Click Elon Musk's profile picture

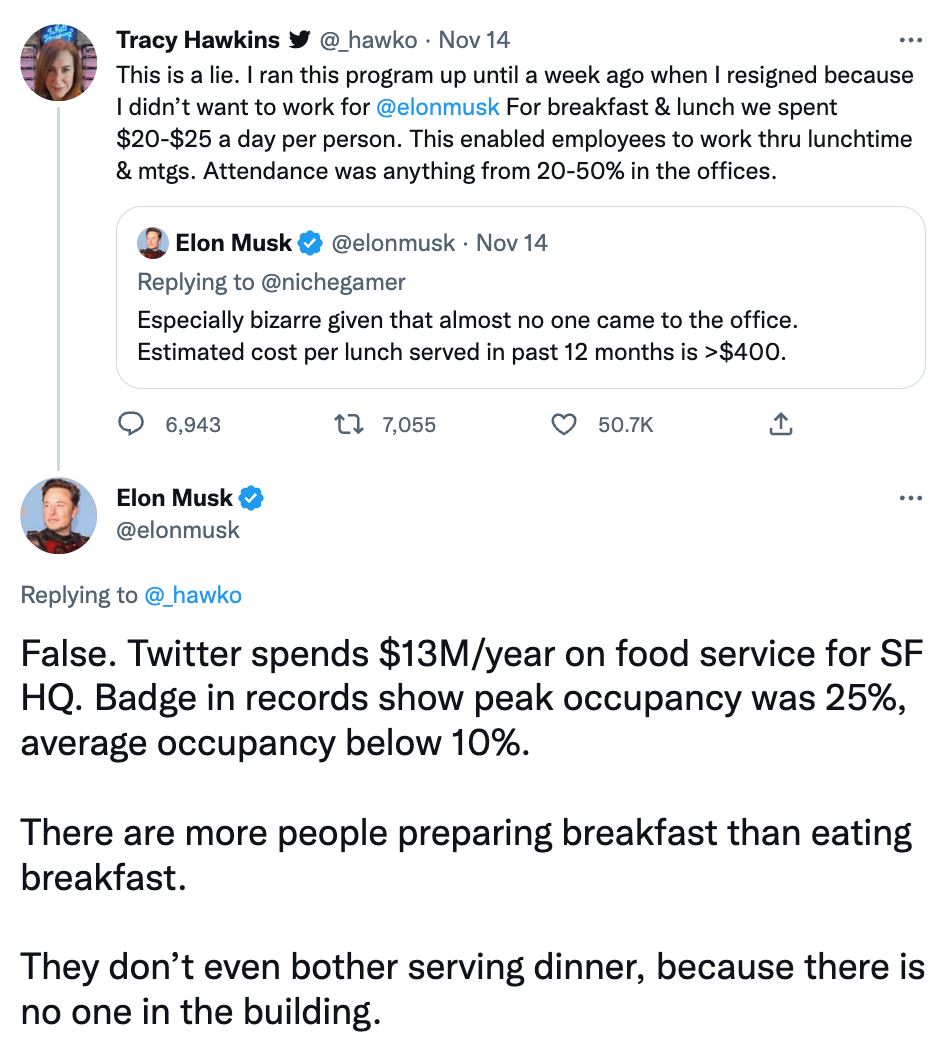(x=59, y=517)
